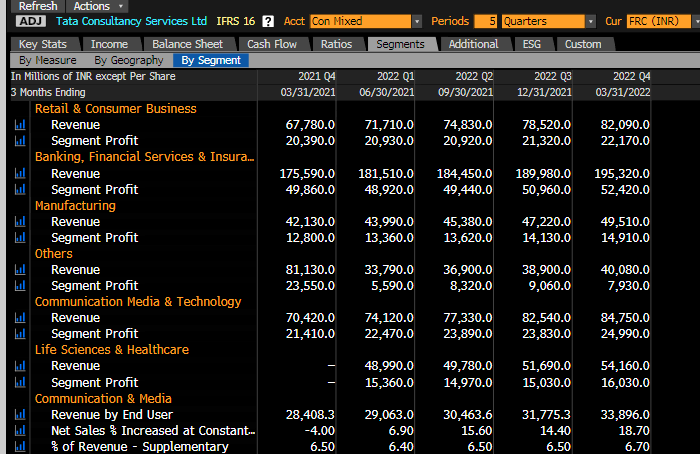Click the -4.00 Net Sales % value

click(320, 431)
